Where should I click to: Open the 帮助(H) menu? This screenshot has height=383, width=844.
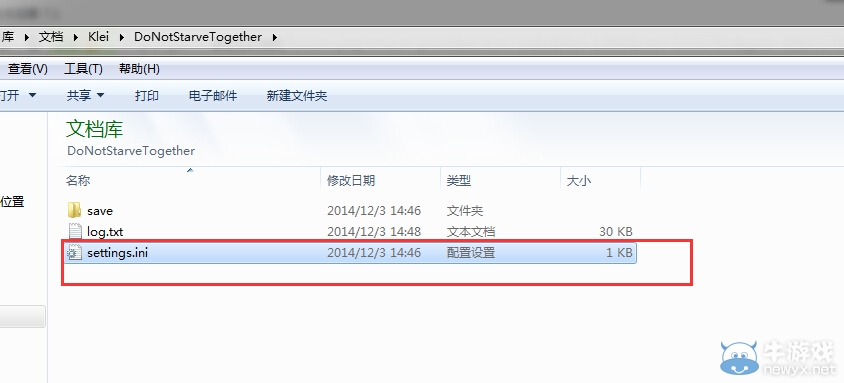(139, 69)
